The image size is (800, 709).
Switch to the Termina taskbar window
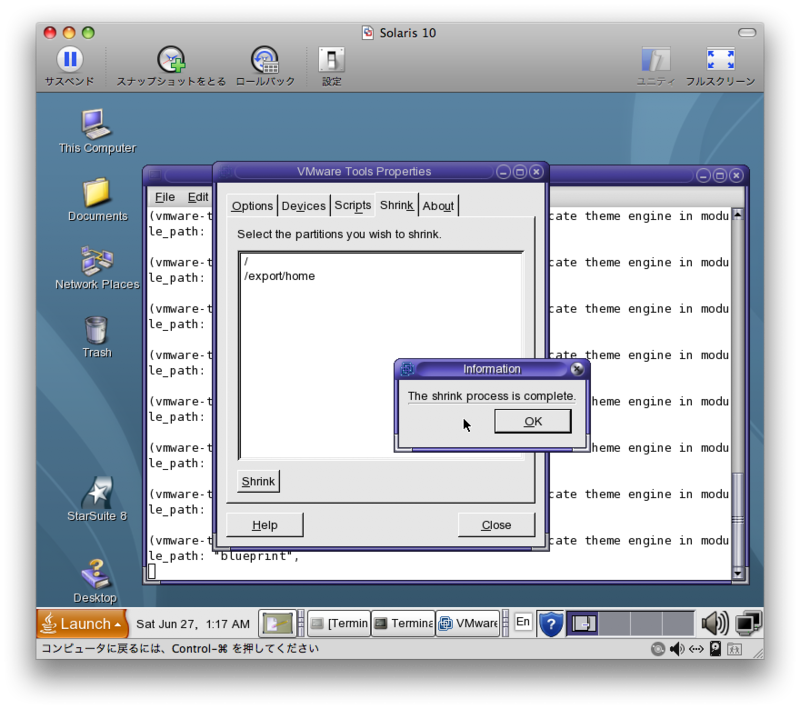pyautogui.click(x=403, y=623)
